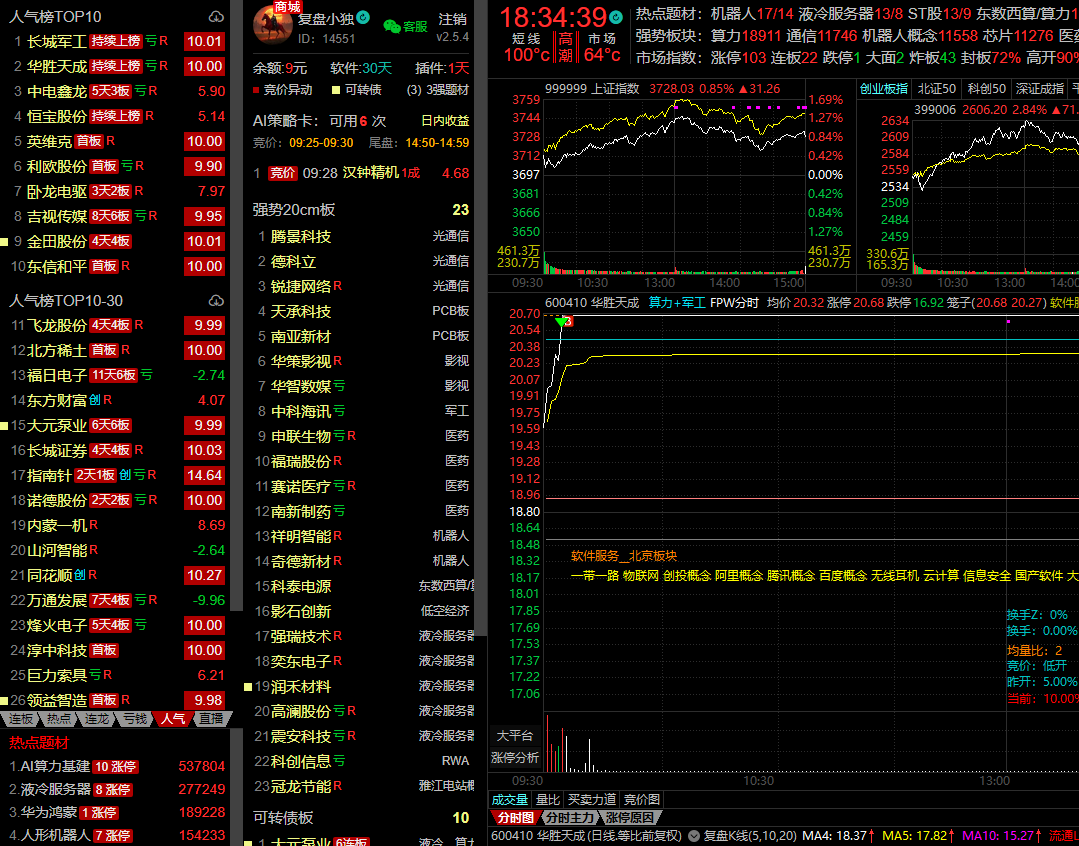The height and width of the screenshot is (846, 1079).
Task: Click the 大平台 button
Action: [x=515, y=736]
